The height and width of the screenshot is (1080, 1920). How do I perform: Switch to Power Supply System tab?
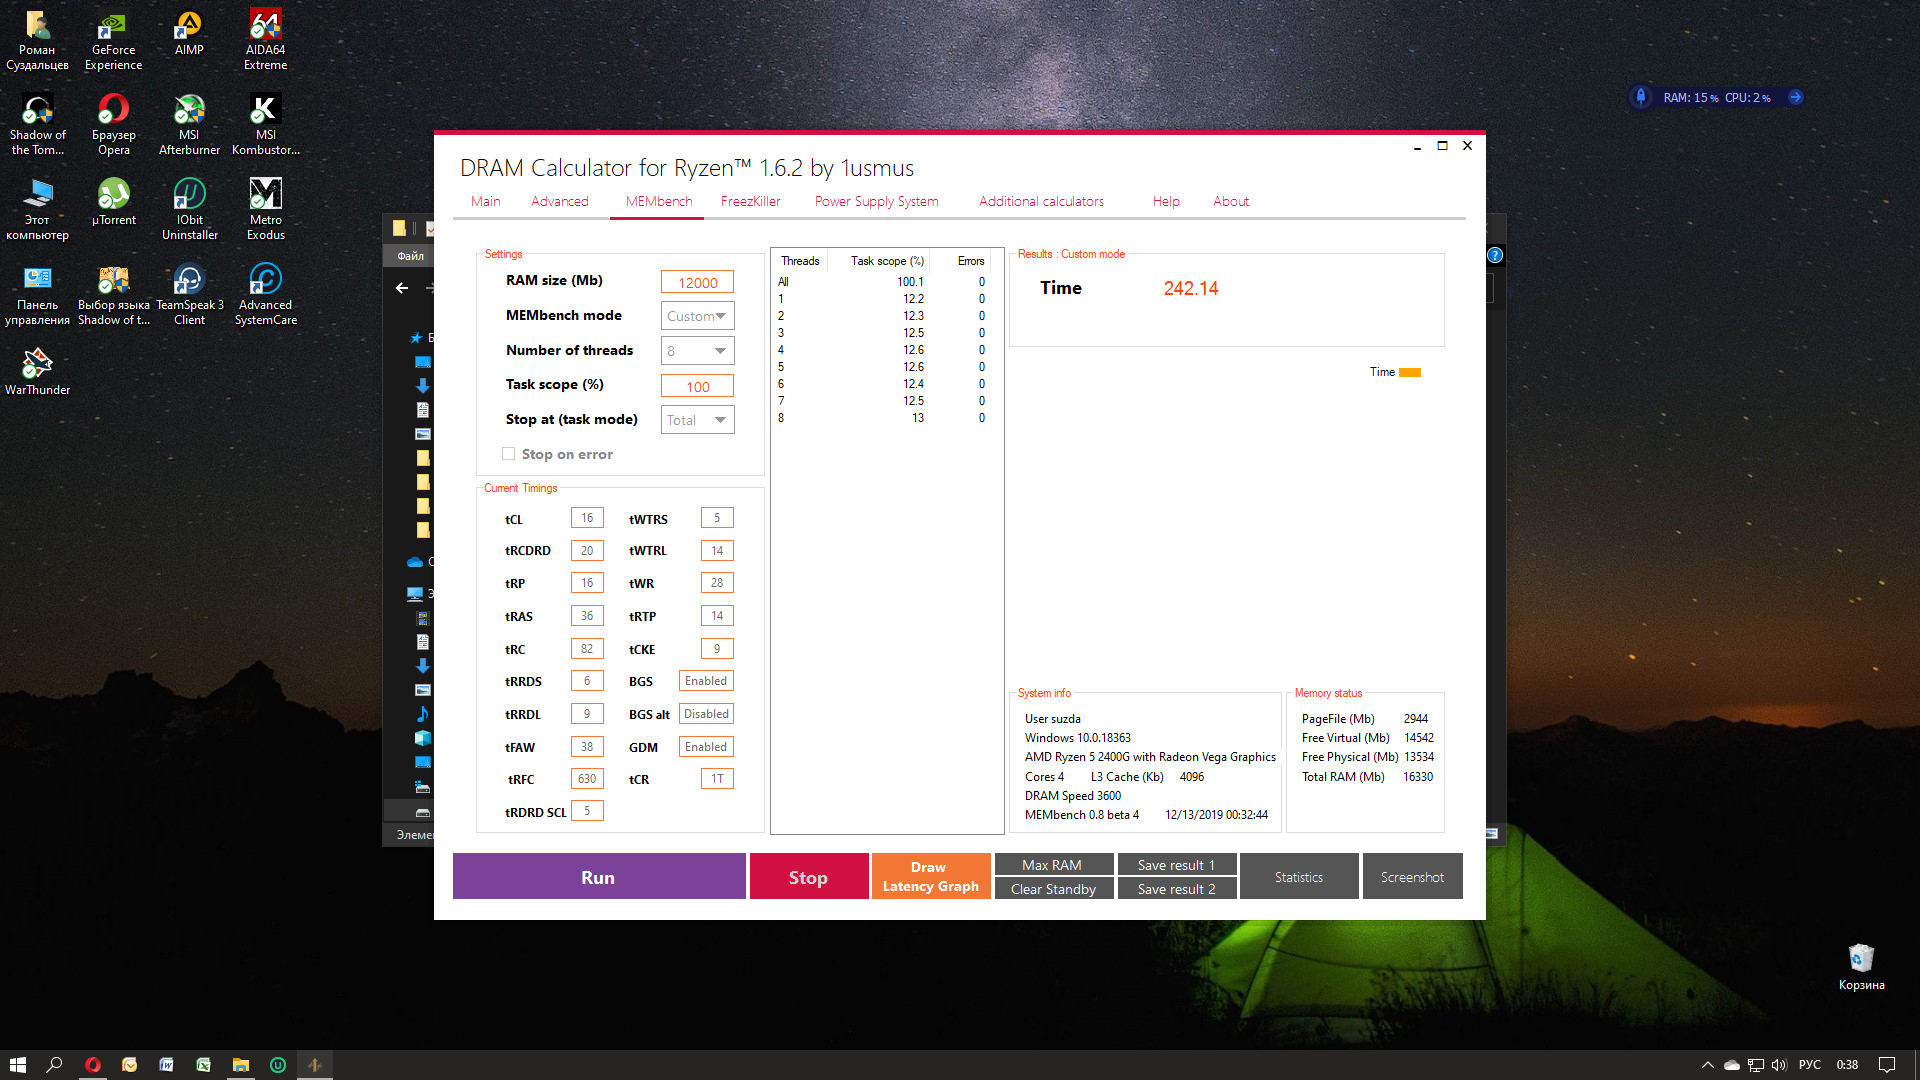876,201
